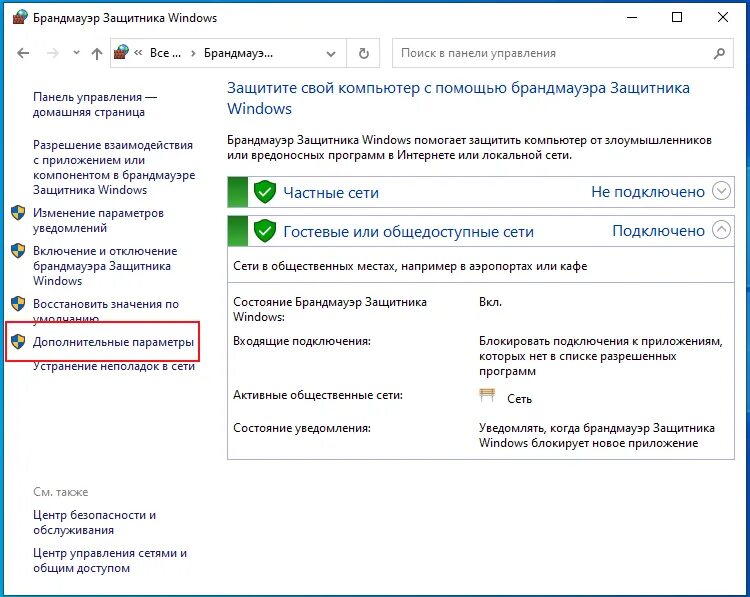Maximize the Брандмауэр Защитника Windows window
This screenshot has height=597, width=750.
point(677,18)
